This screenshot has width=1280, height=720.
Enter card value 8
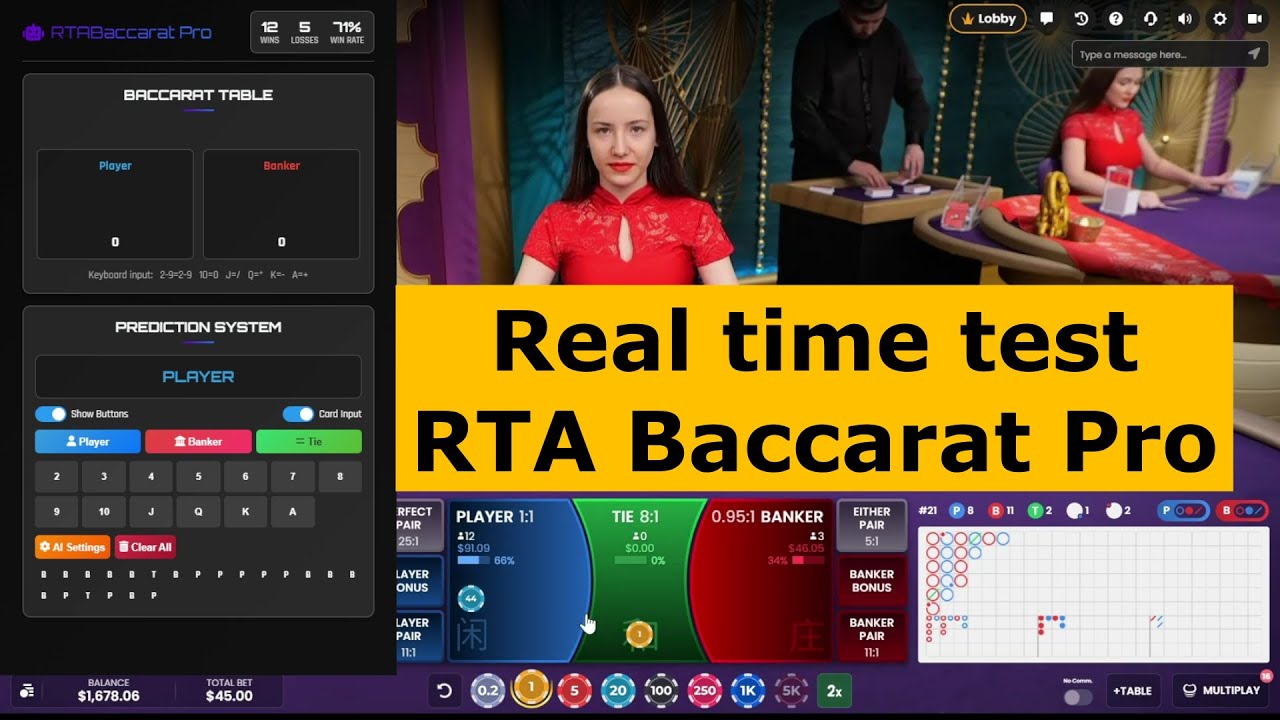pyautogui.click(x=340, y=477)
